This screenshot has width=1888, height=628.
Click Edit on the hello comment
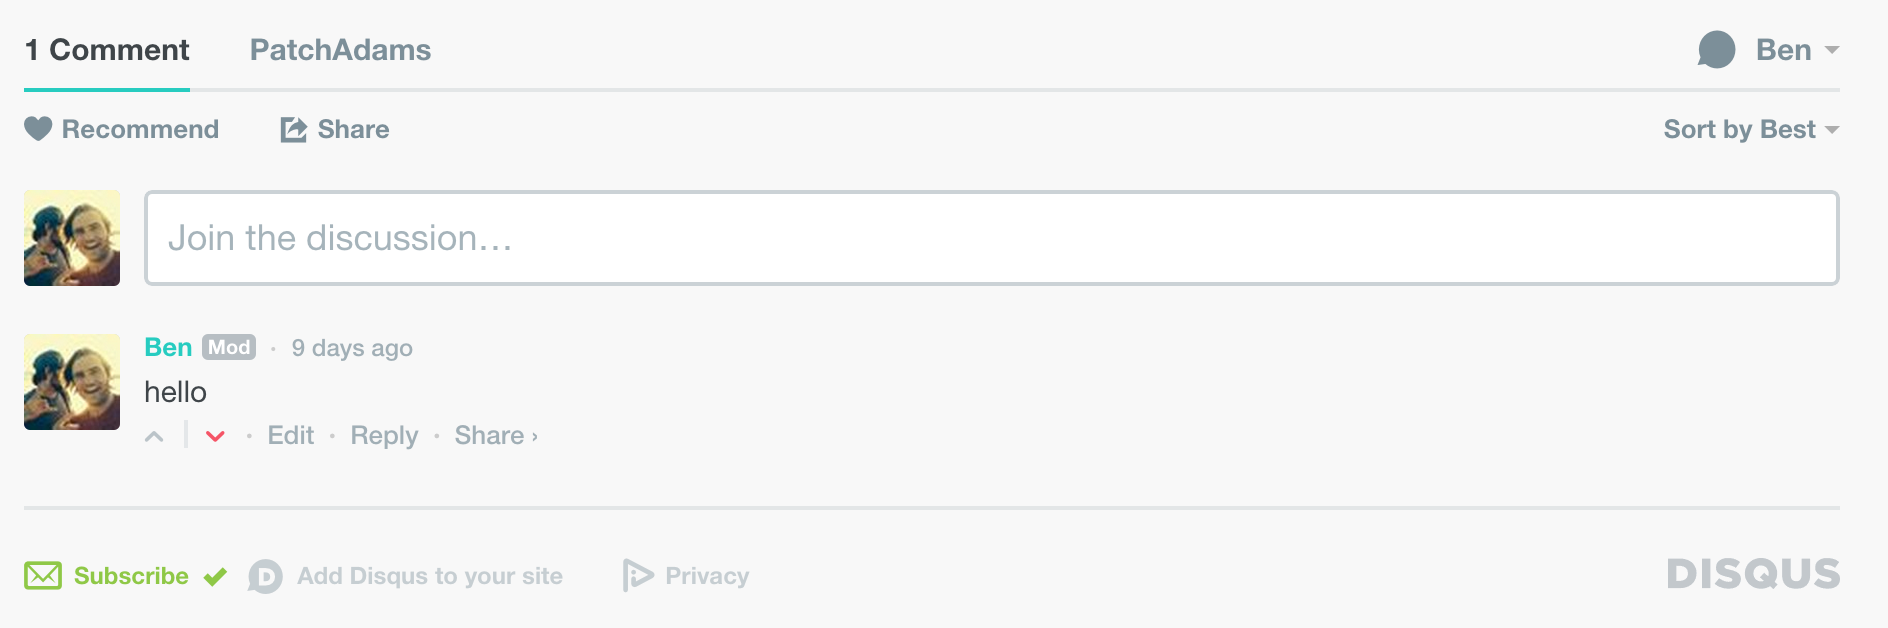tap(291, 436)
